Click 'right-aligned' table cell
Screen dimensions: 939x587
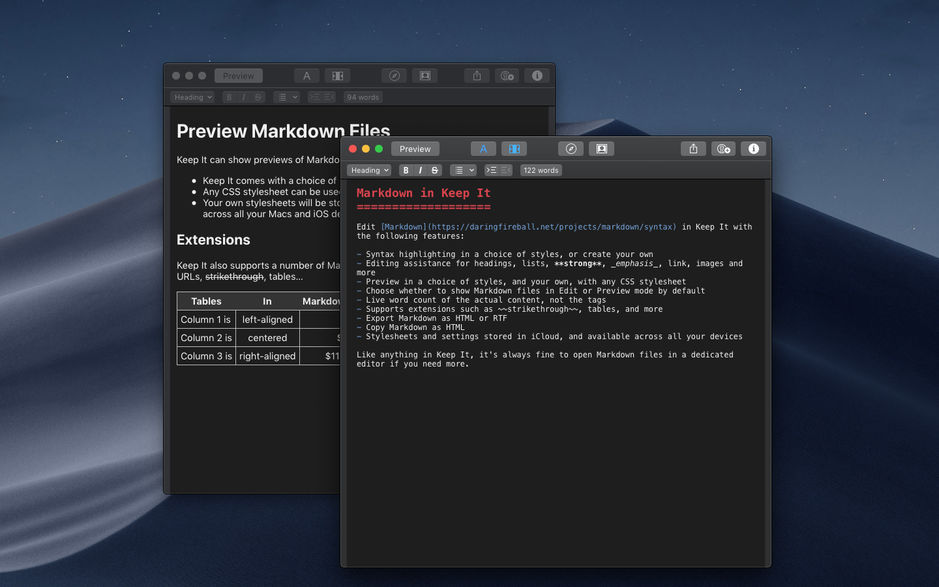[267, 356]
